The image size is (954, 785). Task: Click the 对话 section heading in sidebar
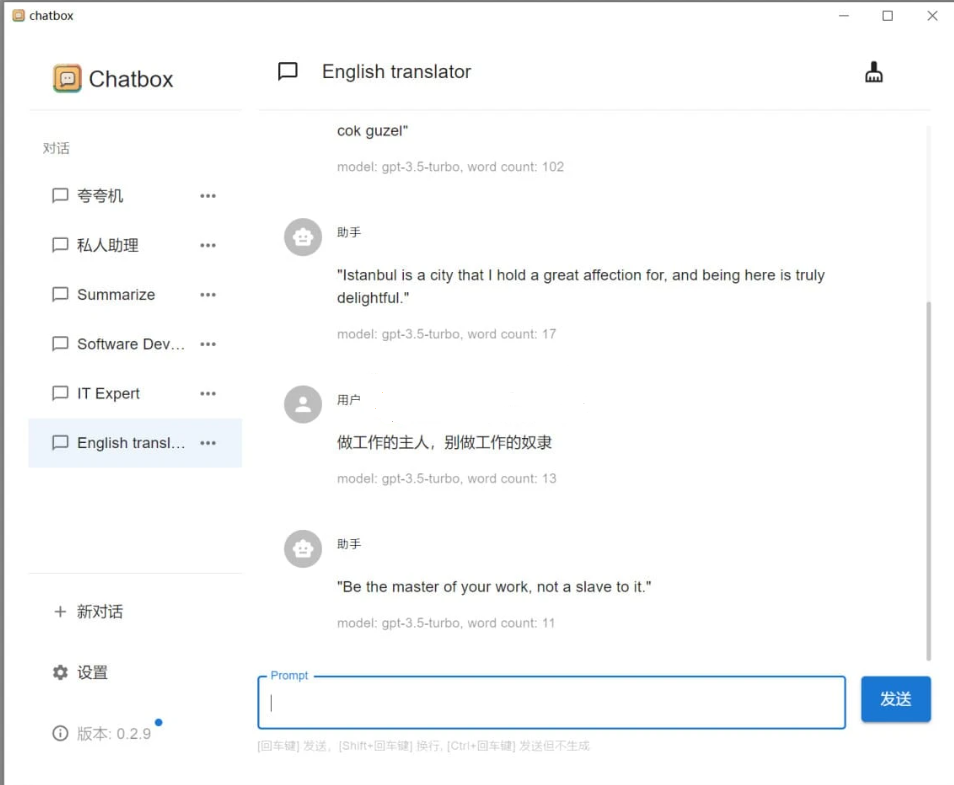pos(56,148)
